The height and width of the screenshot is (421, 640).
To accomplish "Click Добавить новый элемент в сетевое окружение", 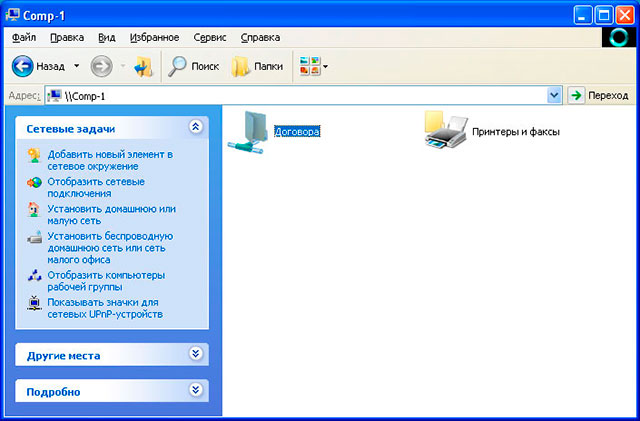I will point(110,160).
